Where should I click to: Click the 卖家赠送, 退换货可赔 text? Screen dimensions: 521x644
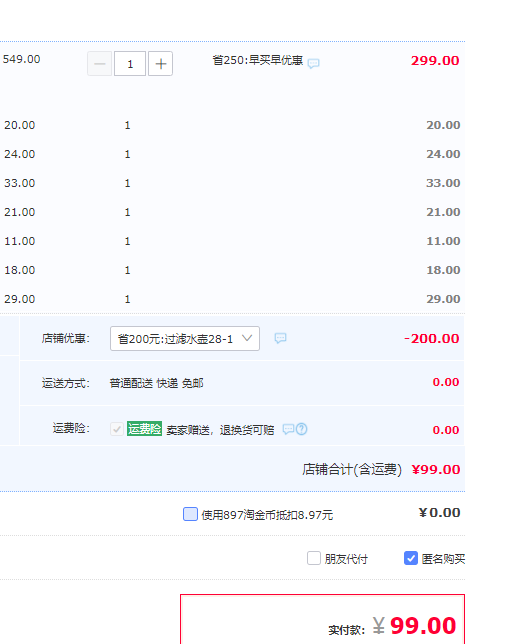coord(220,430)
